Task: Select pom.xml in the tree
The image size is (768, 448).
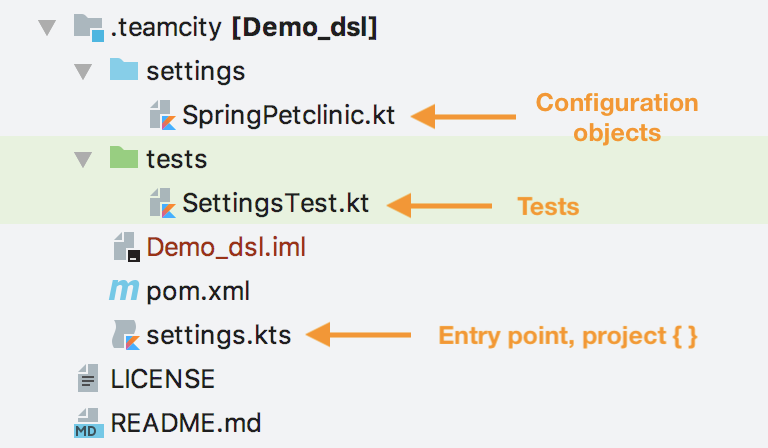Action: click(x=198, y=292)
